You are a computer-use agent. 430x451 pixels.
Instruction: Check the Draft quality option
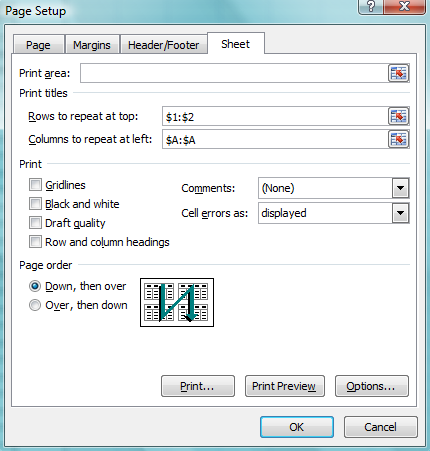pos(35,223)
